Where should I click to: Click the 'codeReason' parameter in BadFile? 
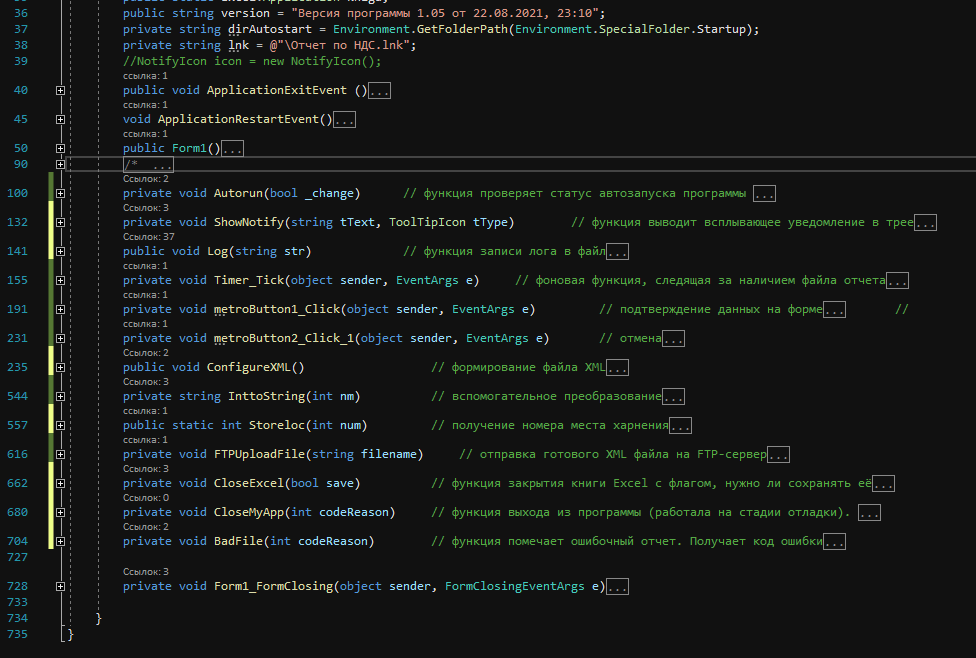click(x=333, y=542)
